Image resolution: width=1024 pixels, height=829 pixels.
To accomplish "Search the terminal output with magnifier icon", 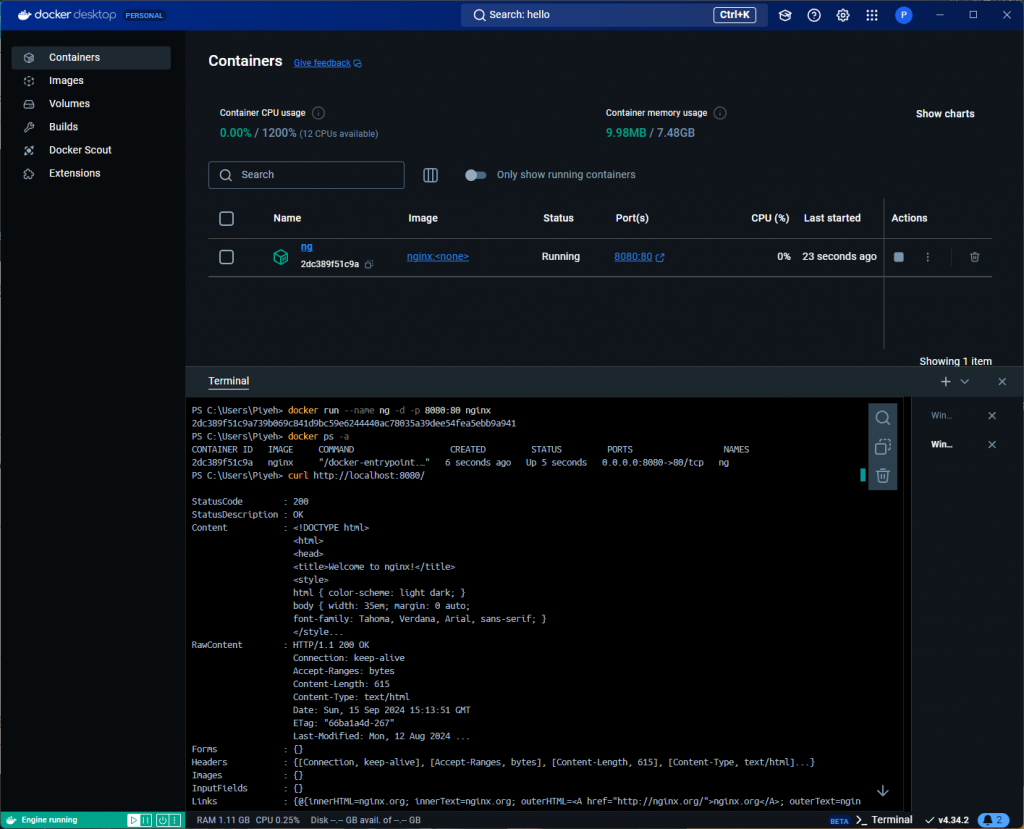I will click(882, 418).
